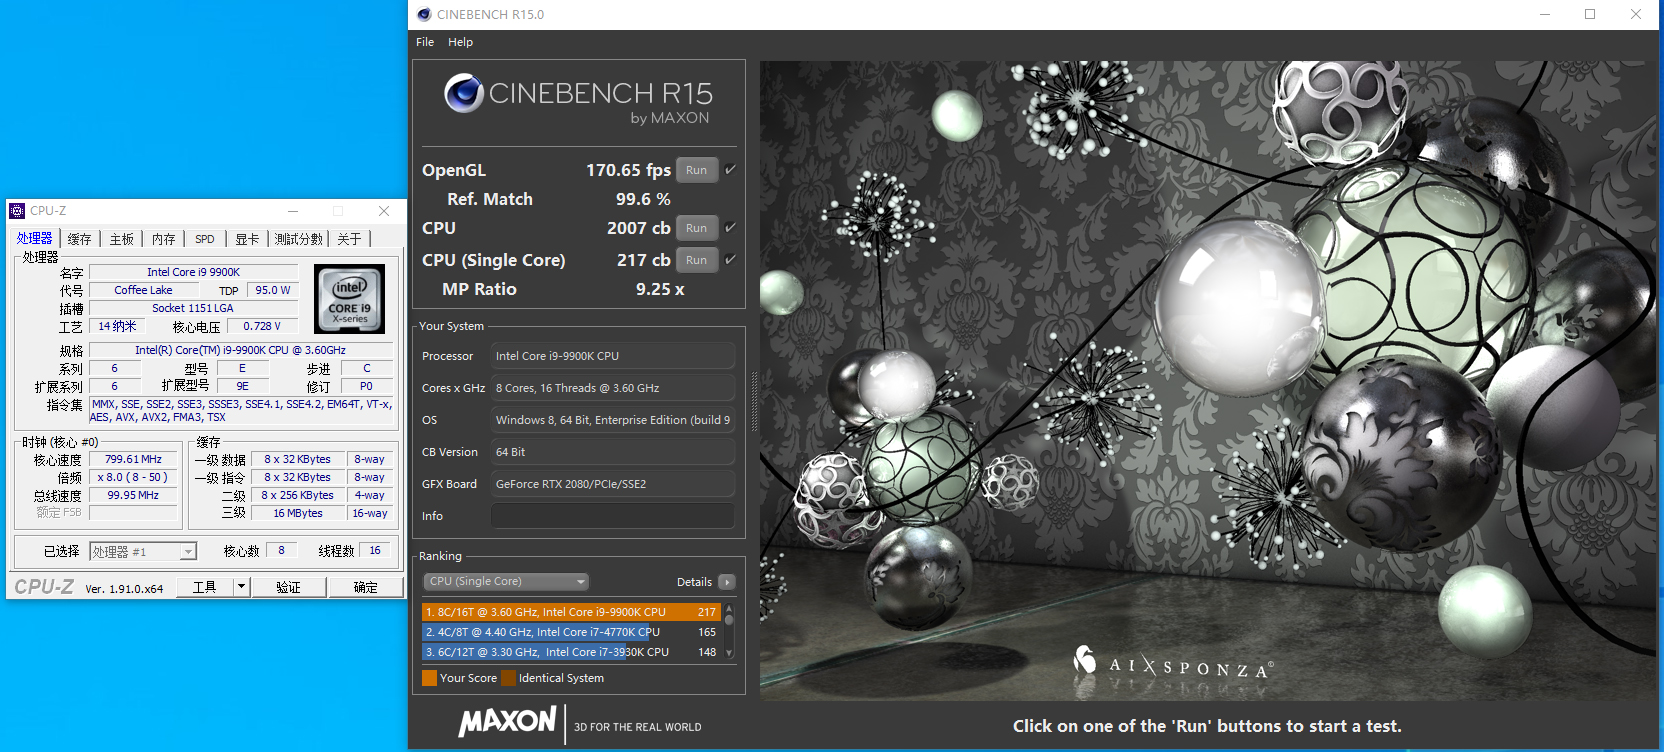Expand the 工具 button dropdown arrow
The width and height of the screenshot is (1664, 752).
pos(241,587)
